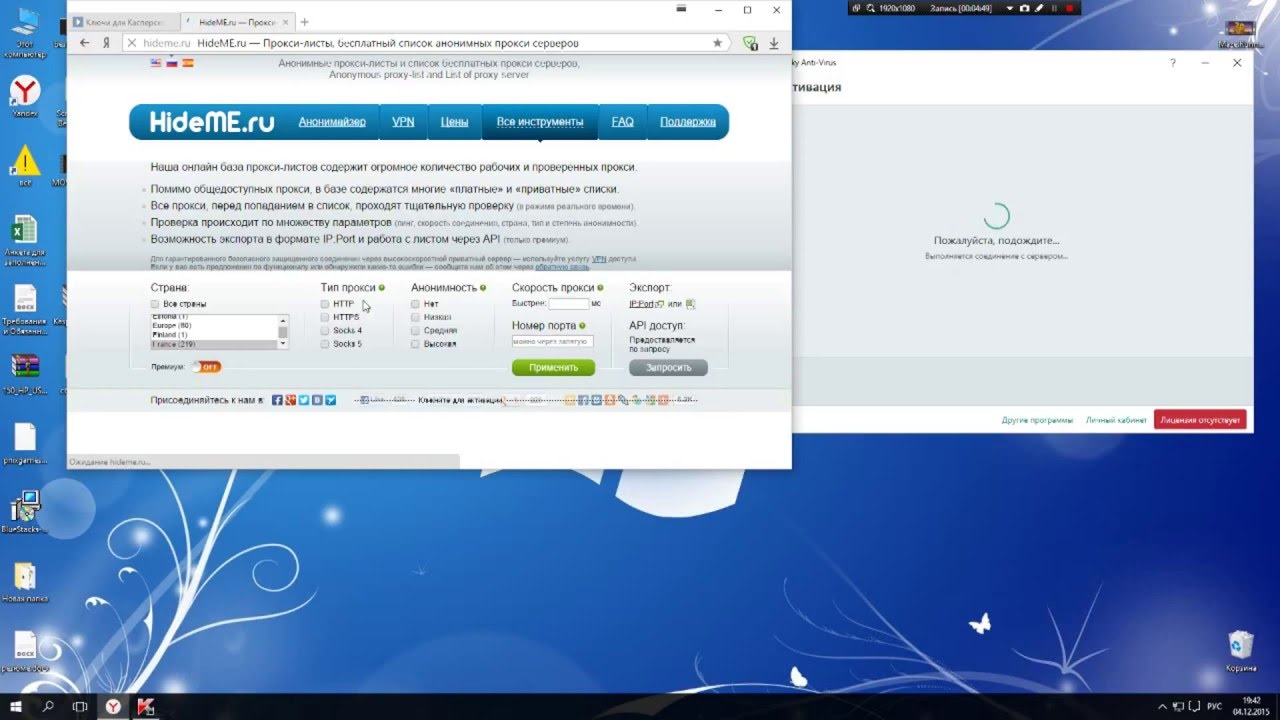
Task: Open a new browser tab with plus
Action: 304,22
